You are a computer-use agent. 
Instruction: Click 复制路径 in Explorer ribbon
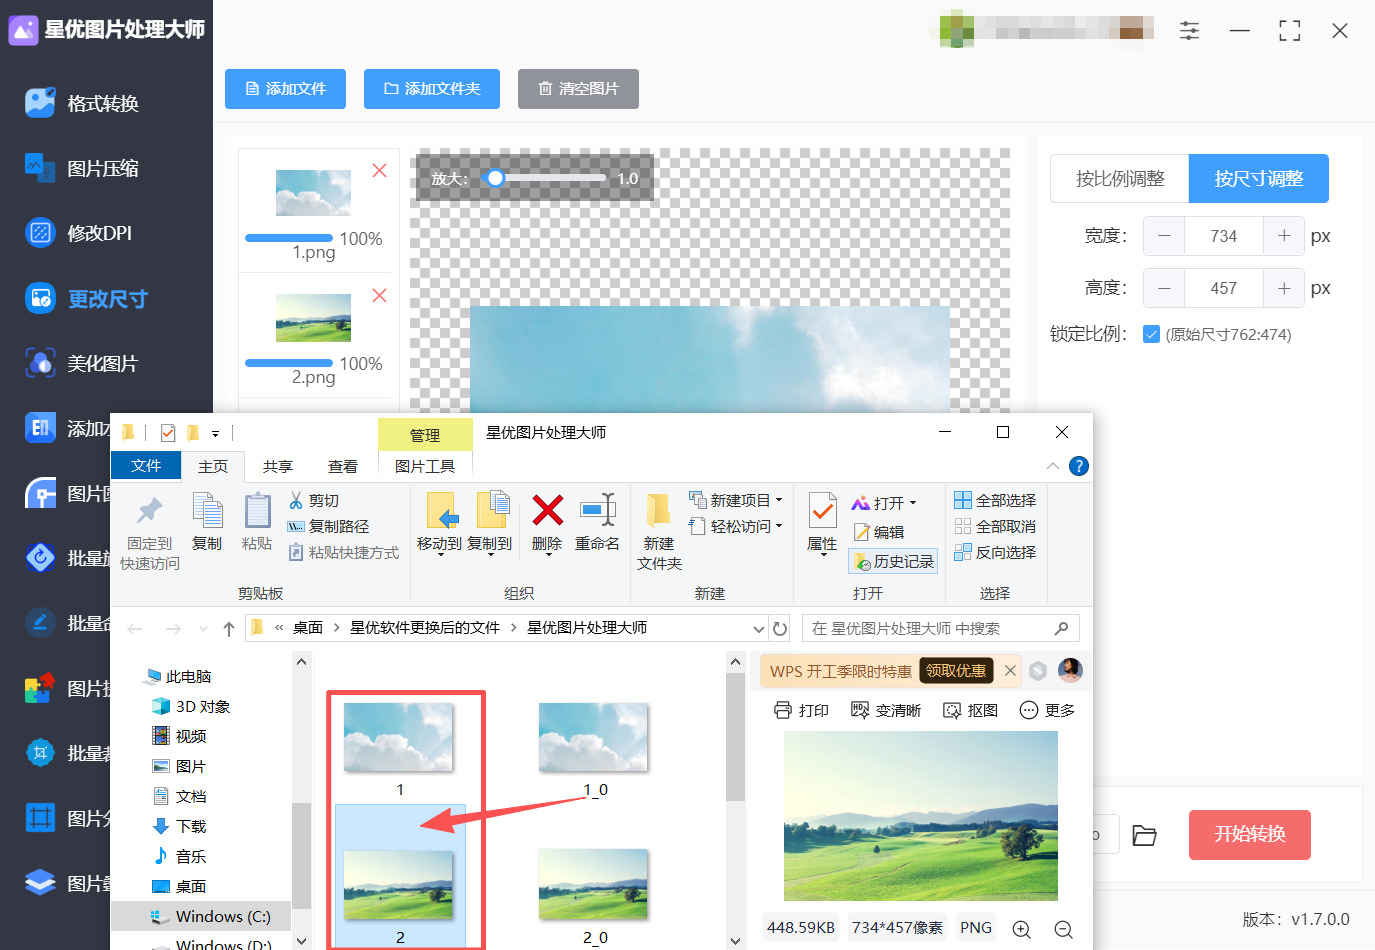[328, 527]
